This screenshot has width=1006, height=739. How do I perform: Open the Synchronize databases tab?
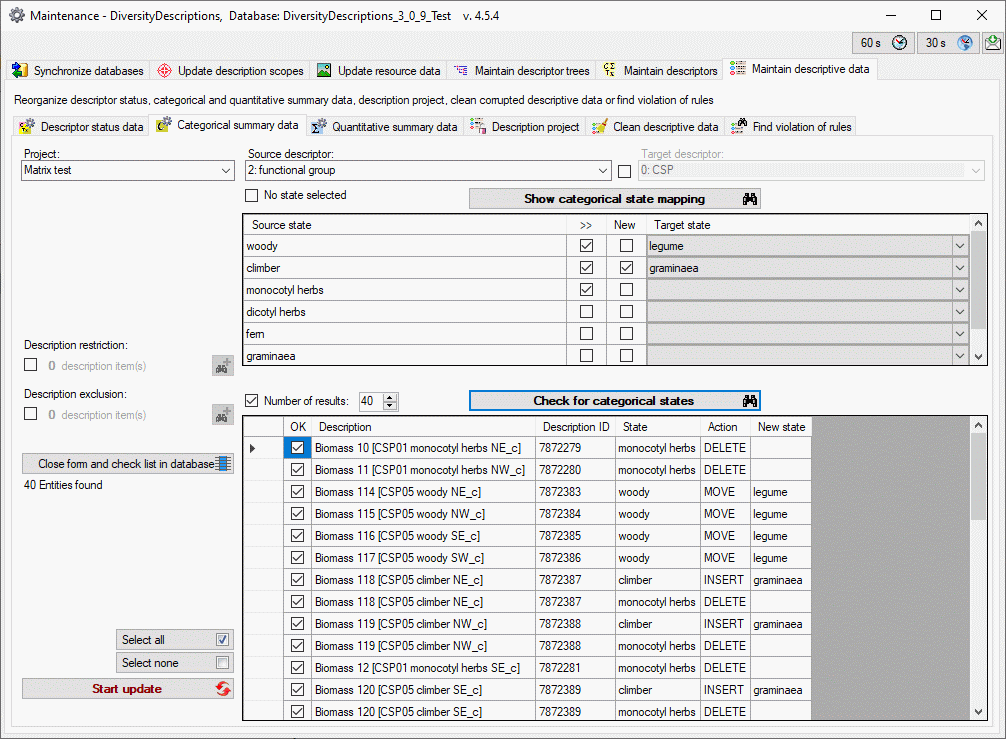pos(78,71)
